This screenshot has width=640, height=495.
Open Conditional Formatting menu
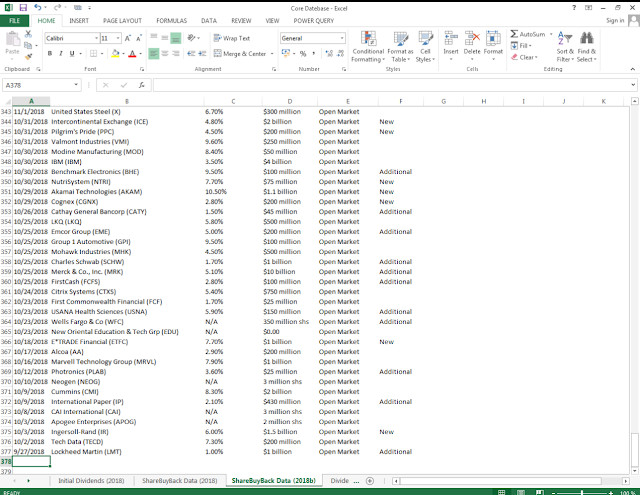coord(368,47)
